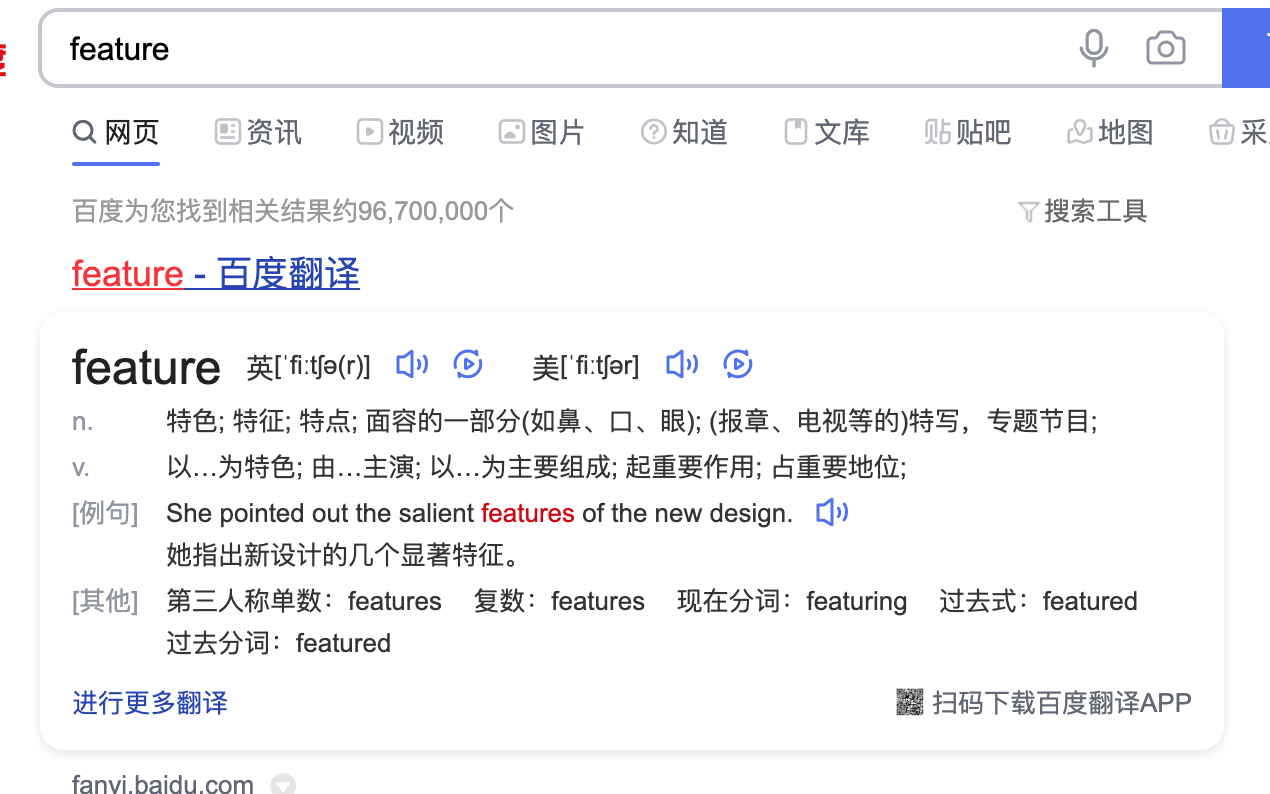Play the example sentence audio
Screen dimensions: 1270x794
point(832,513)
